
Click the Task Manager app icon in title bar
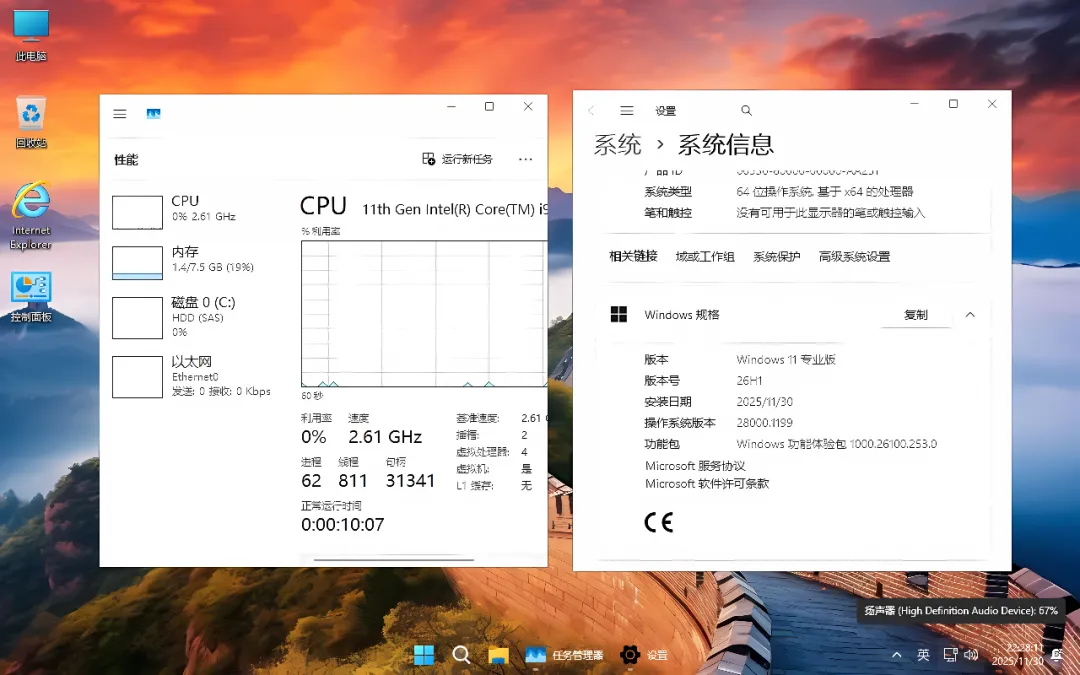[x=154, y=114]
